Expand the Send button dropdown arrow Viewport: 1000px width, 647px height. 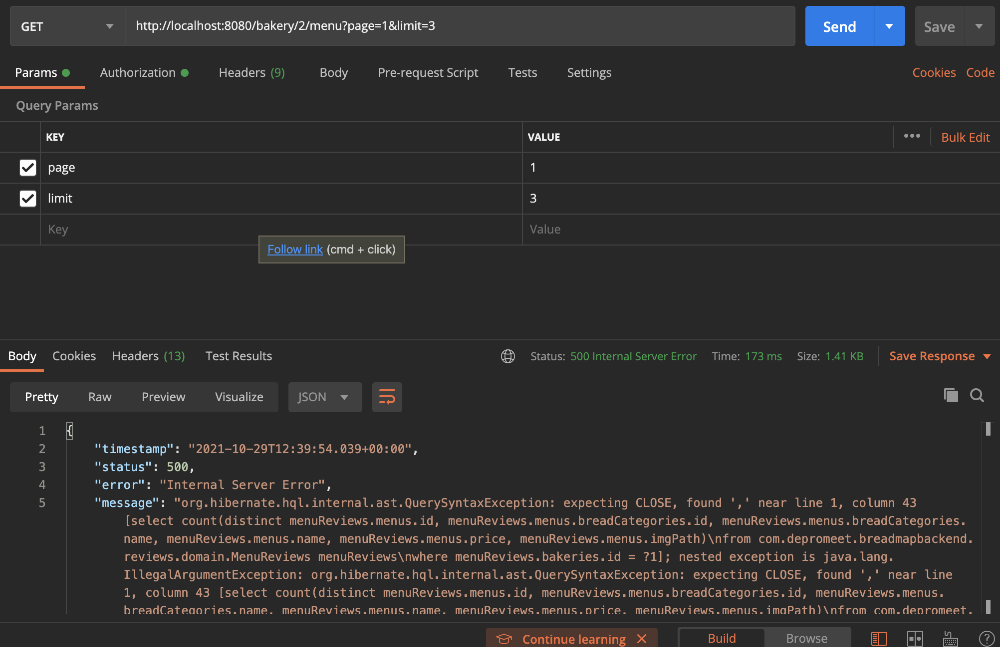(889, 26)
